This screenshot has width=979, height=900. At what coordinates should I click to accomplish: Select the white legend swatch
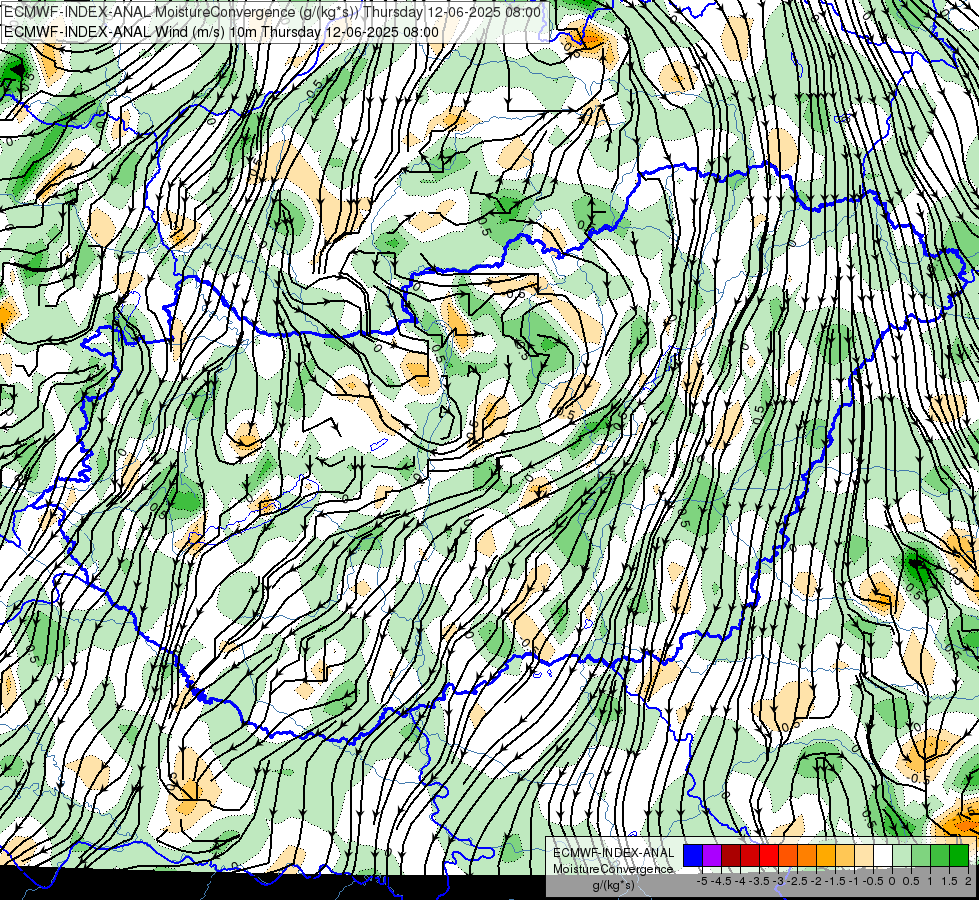click(x=883, y=855)
